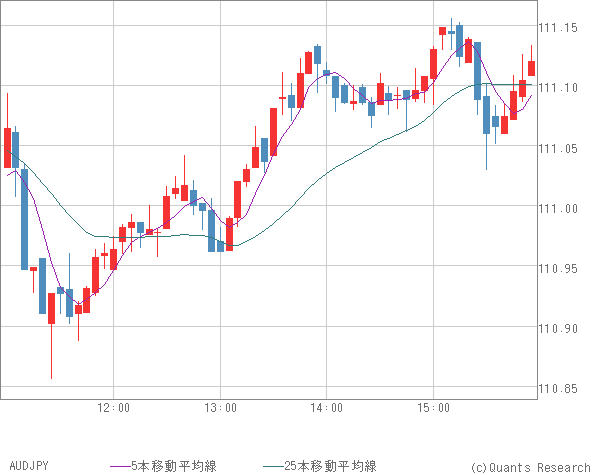Click the teal legend line sample
The height and width of the screenshot is (475, 600).
point(274,466)
